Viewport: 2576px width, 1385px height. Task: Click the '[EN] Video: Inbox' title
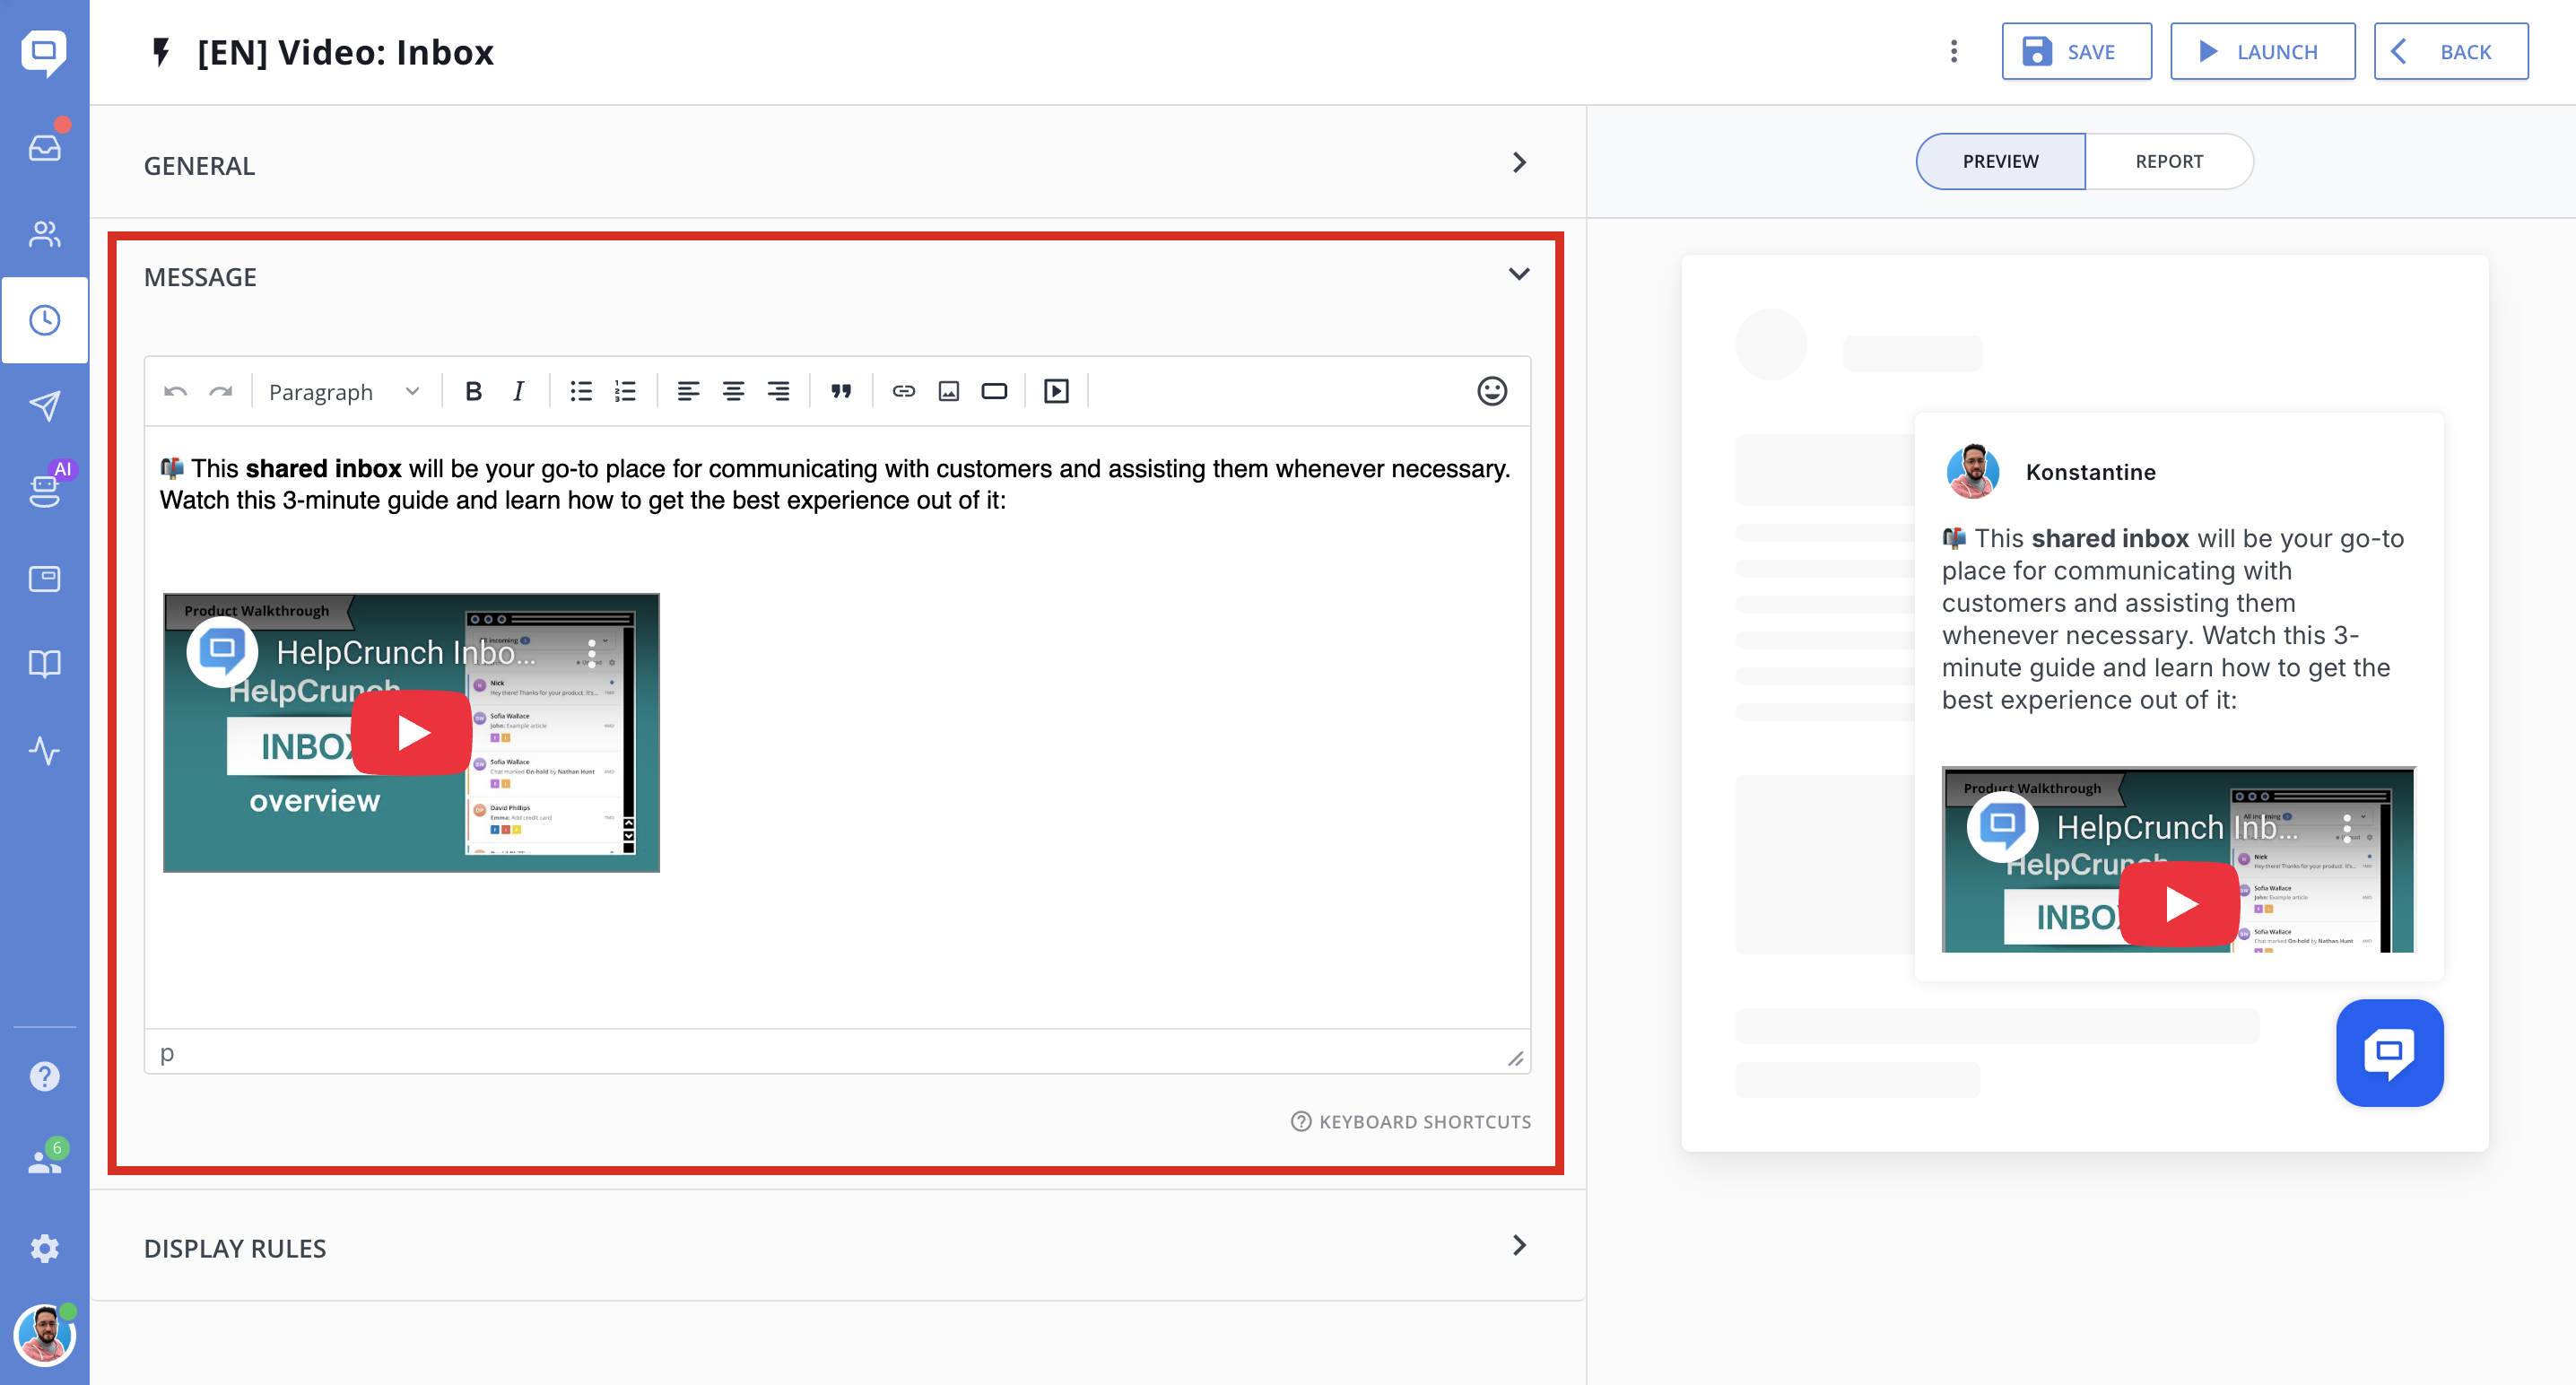click(x=345, y=52)
